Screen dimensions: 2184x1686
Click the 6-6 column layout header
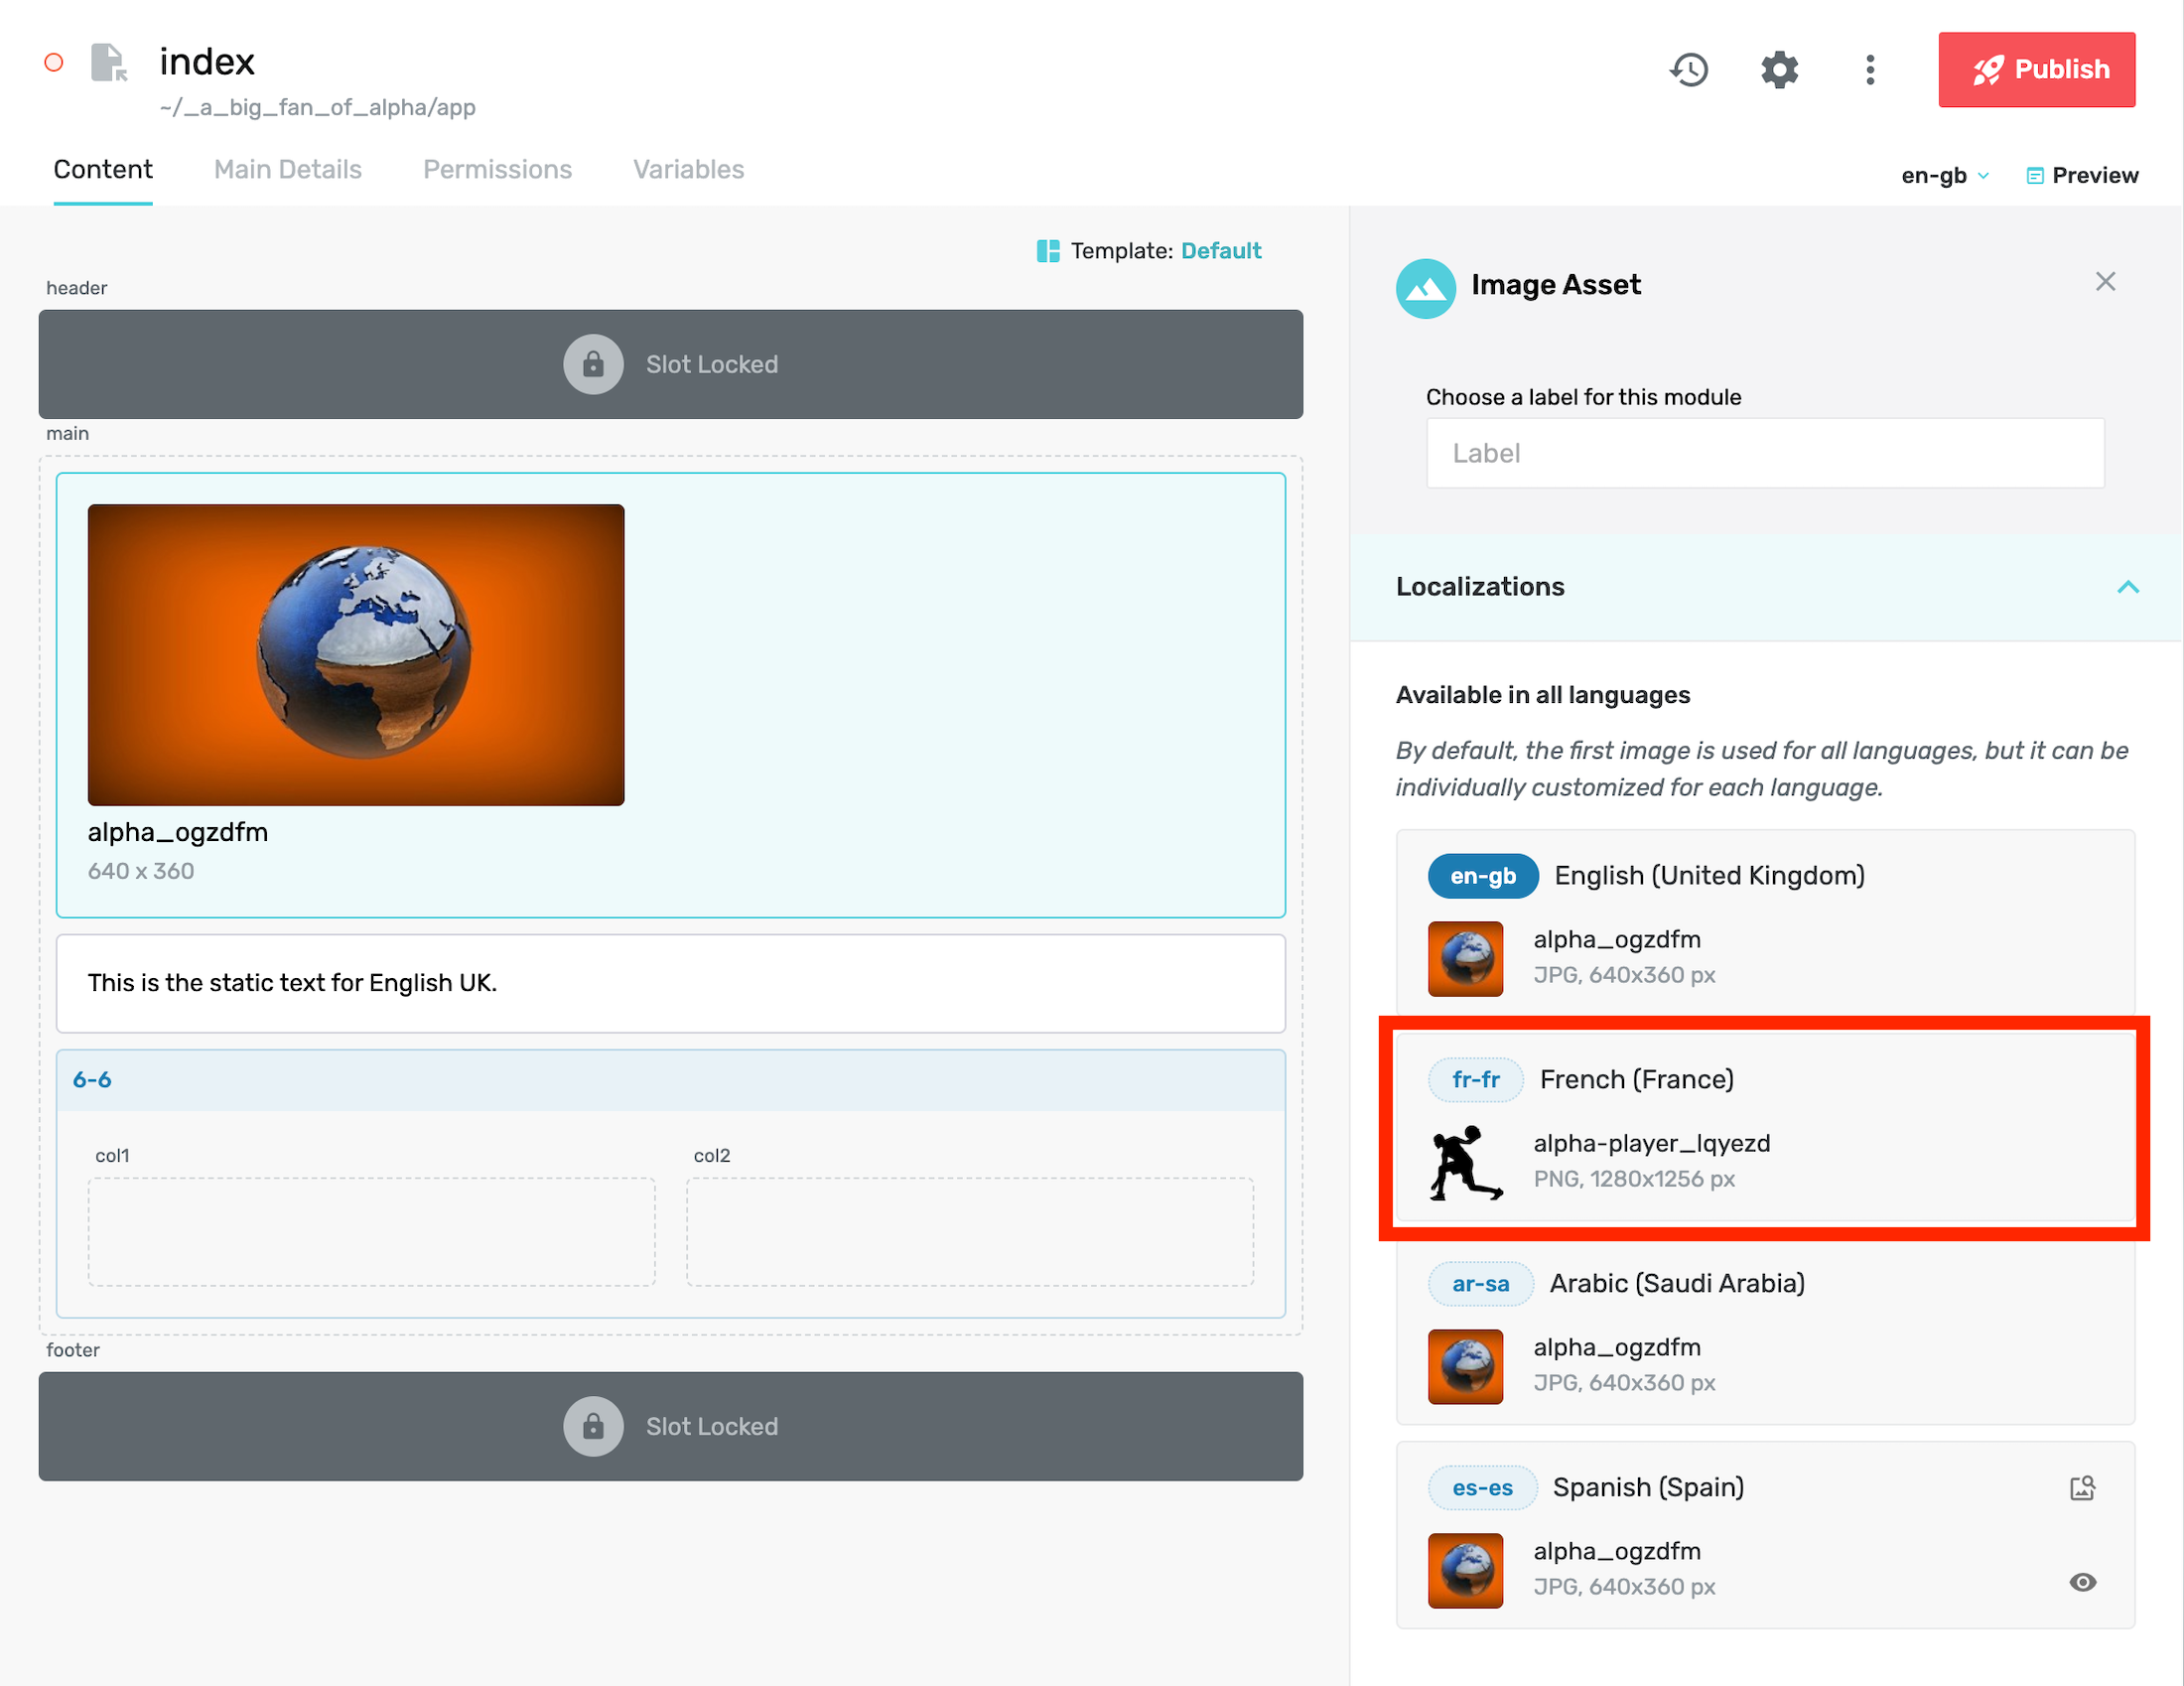pyautogui.click(x=671, y=1080)
